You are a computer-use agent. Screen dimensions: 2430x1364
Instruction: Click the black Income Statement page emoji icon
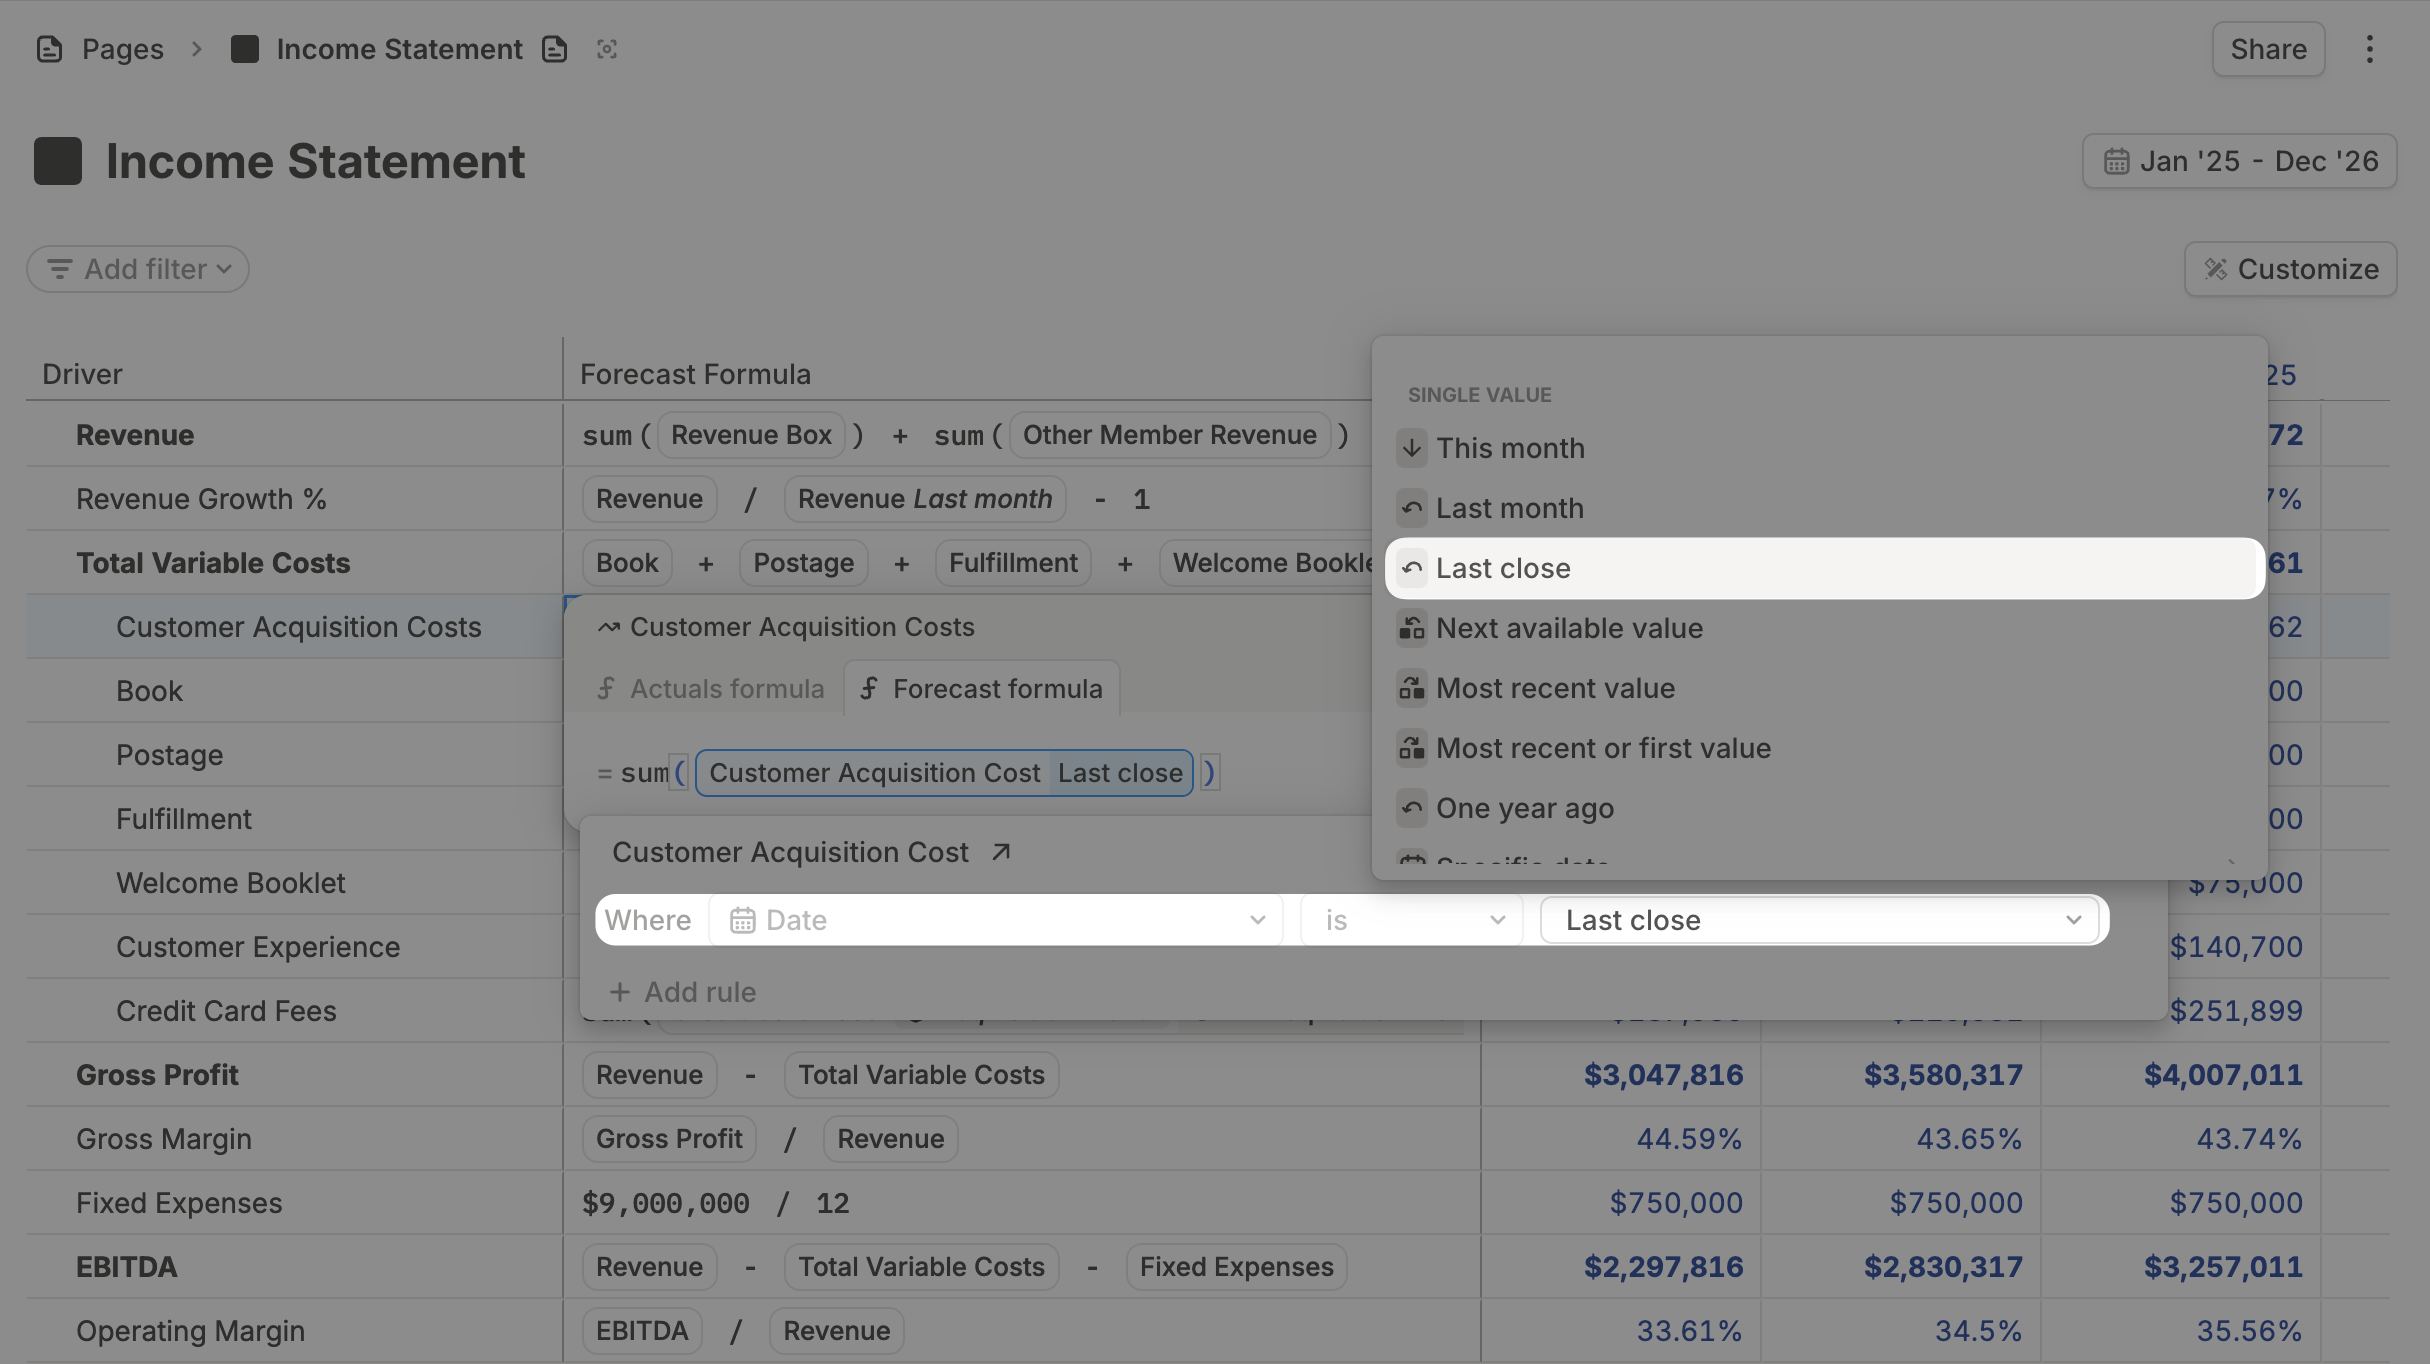58,161
